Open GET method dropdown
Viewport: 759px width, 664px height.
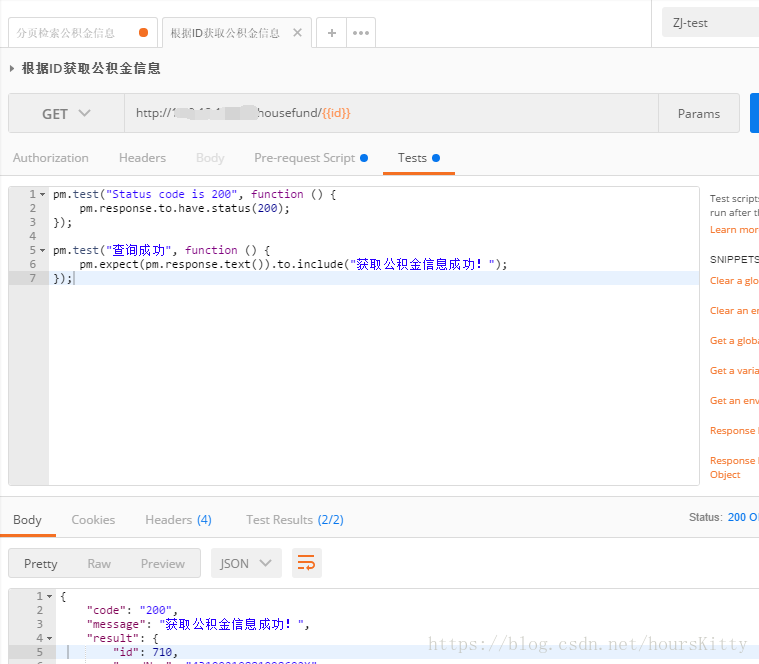[66, 113]
